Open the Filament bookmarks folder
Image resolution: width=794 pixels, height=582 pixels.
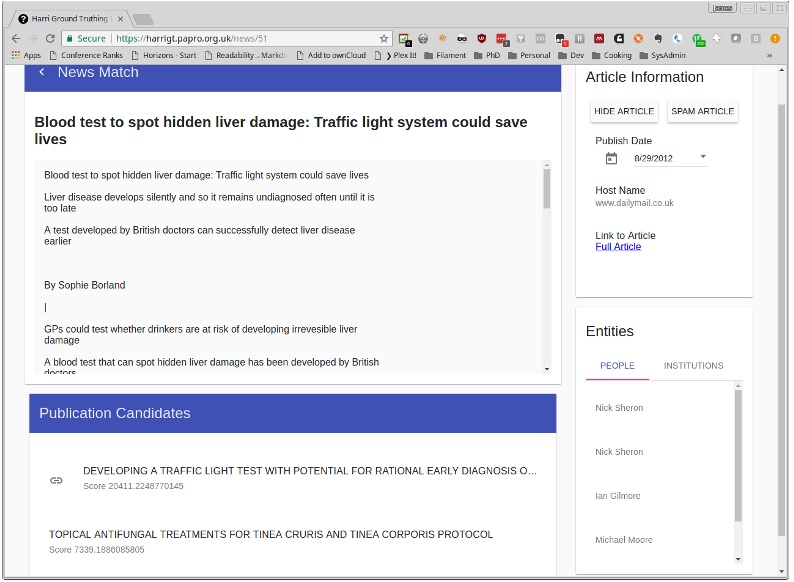click(445, 55)
